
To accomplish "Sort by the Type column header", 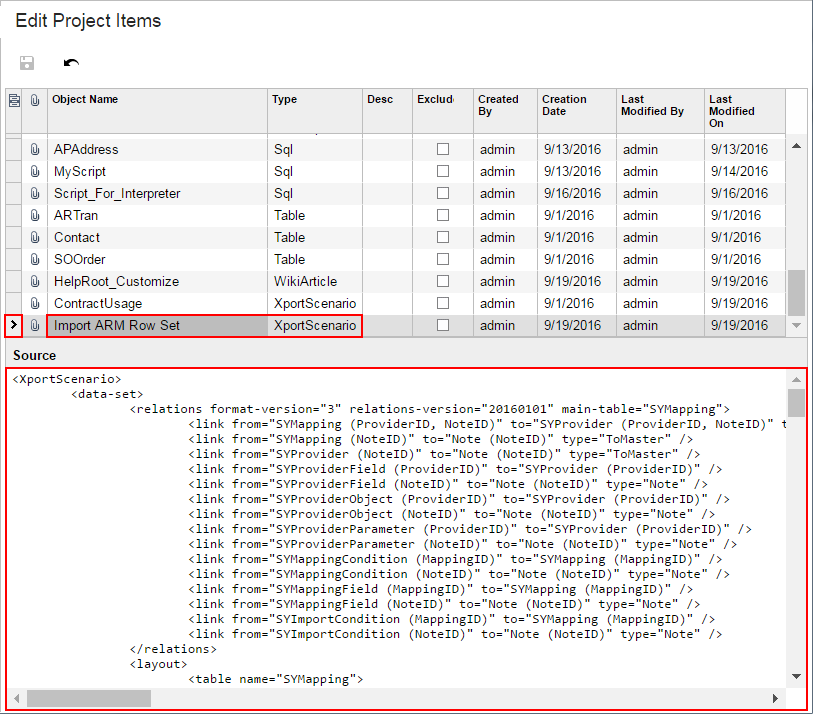I will coord(285,100).
